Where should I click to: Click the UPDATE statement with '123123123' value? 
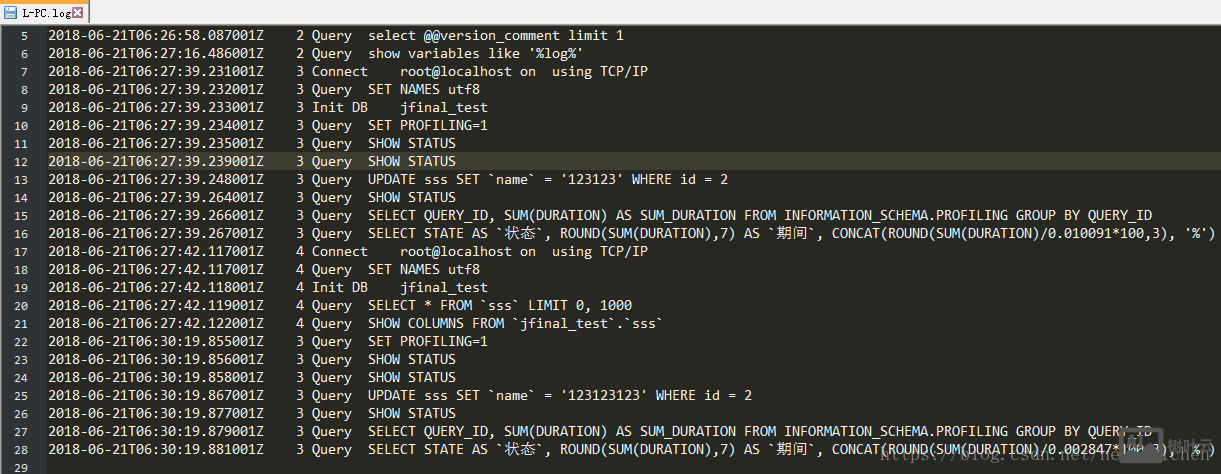coord(559,396)
